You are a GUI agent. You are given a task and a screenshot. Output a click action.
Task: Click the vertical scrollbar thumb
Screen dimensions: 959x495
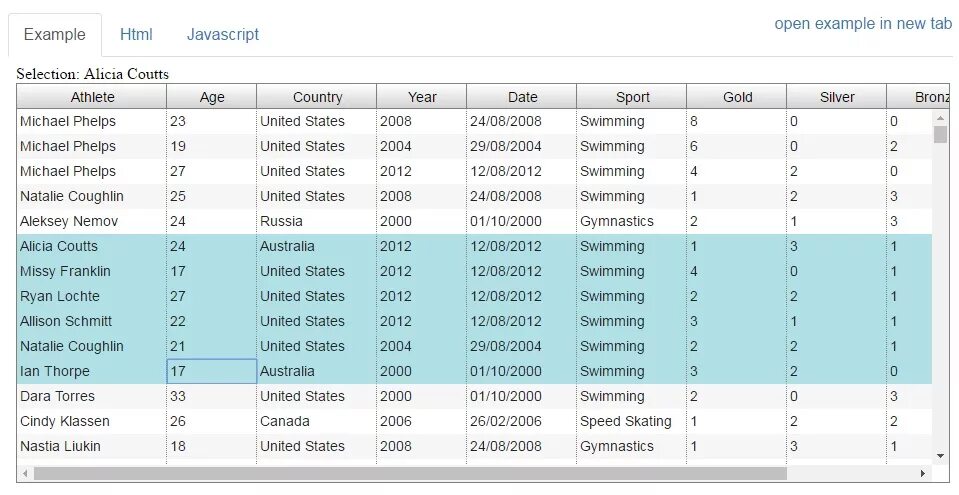coord(940,135)
